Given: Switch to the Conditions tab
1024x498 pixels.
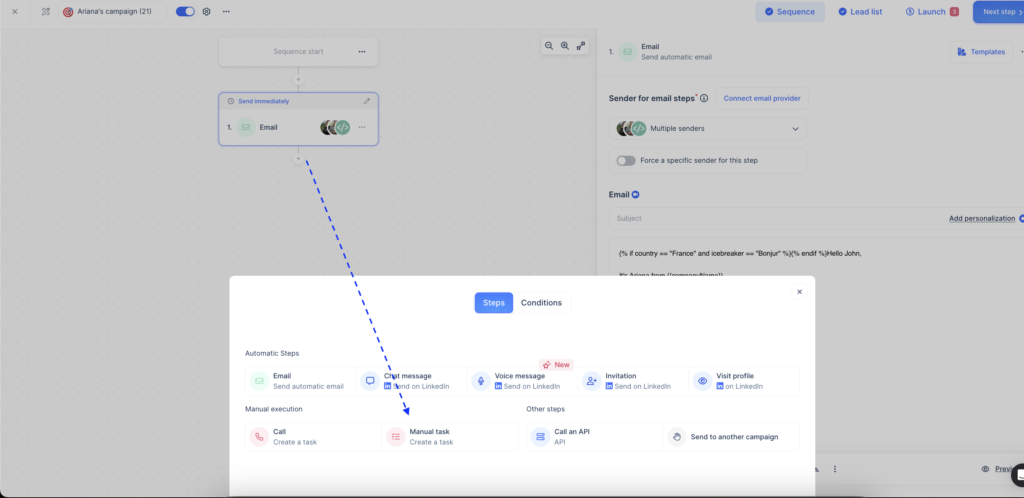Looking at the screenshot, I should (541, 303).
